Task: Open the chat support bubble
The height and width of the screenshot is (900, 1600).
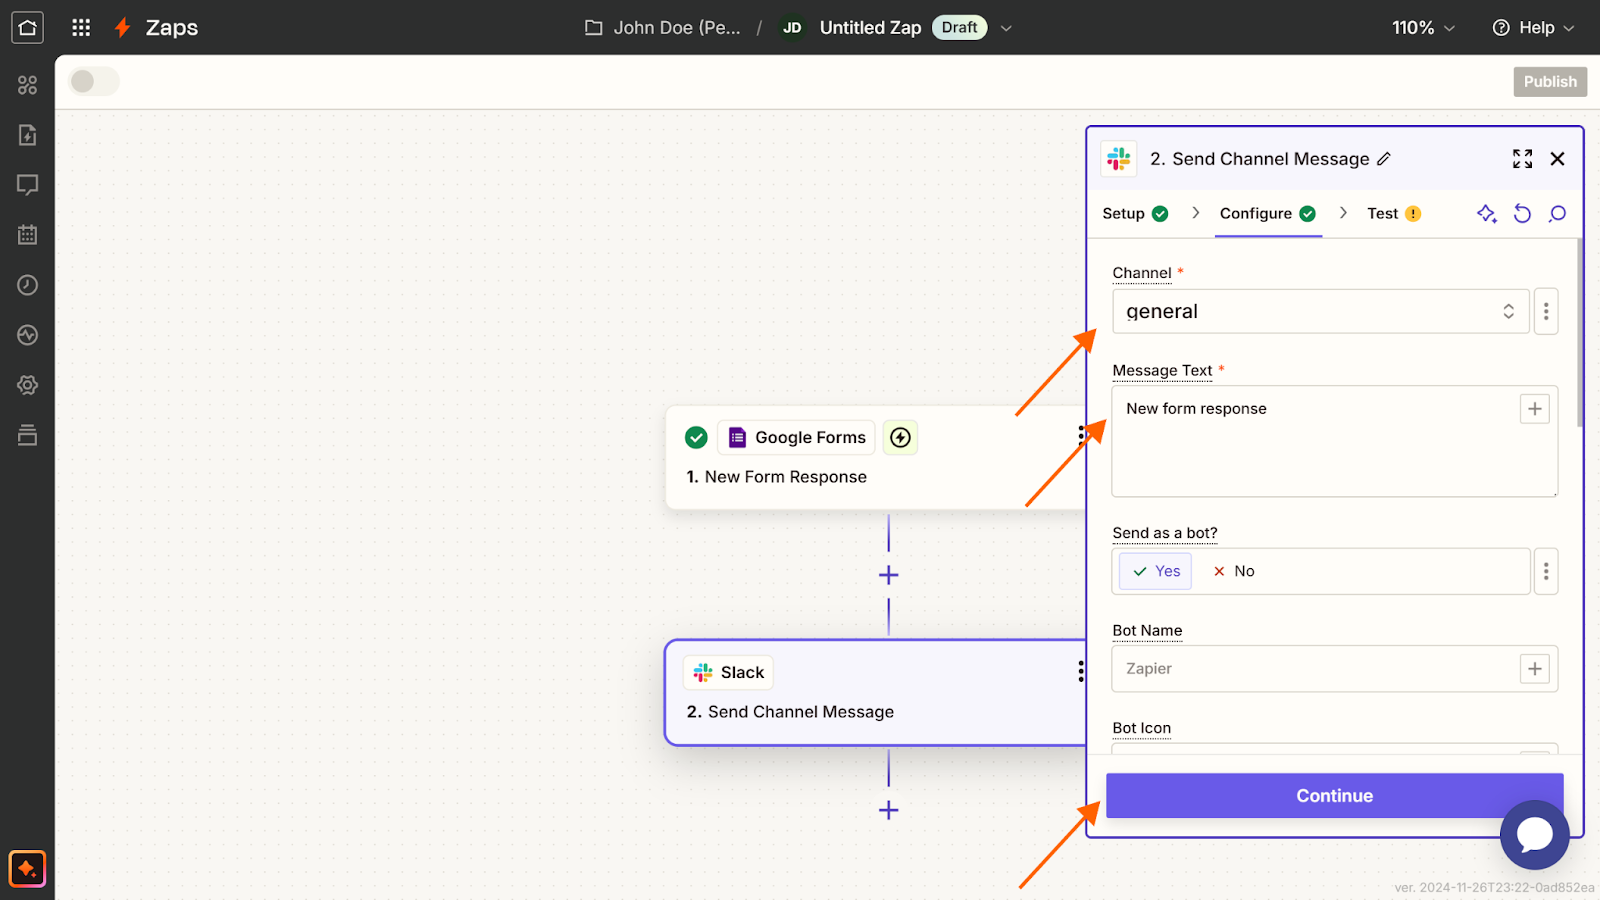Action: click(x=1534, y=834)
